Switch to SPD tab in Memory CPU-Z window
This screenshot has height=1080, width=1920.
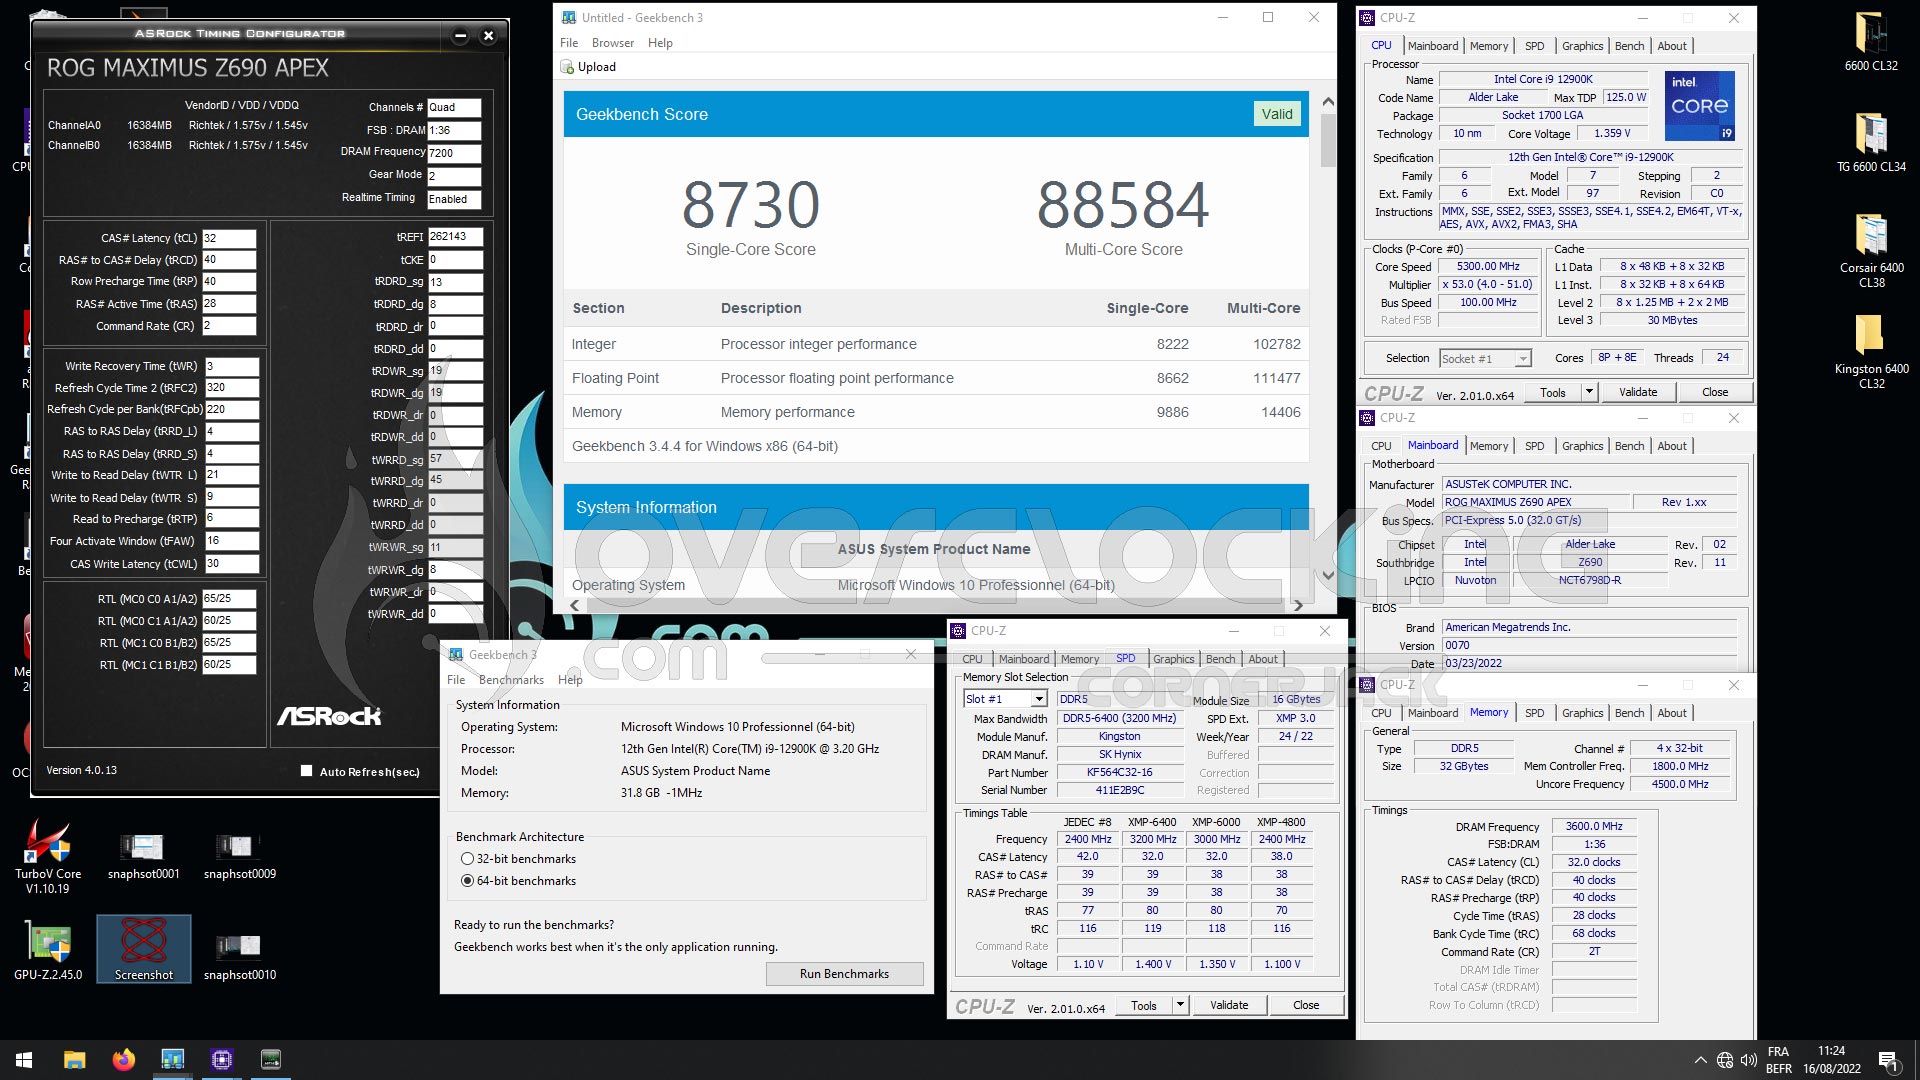tap(1534, 713)
